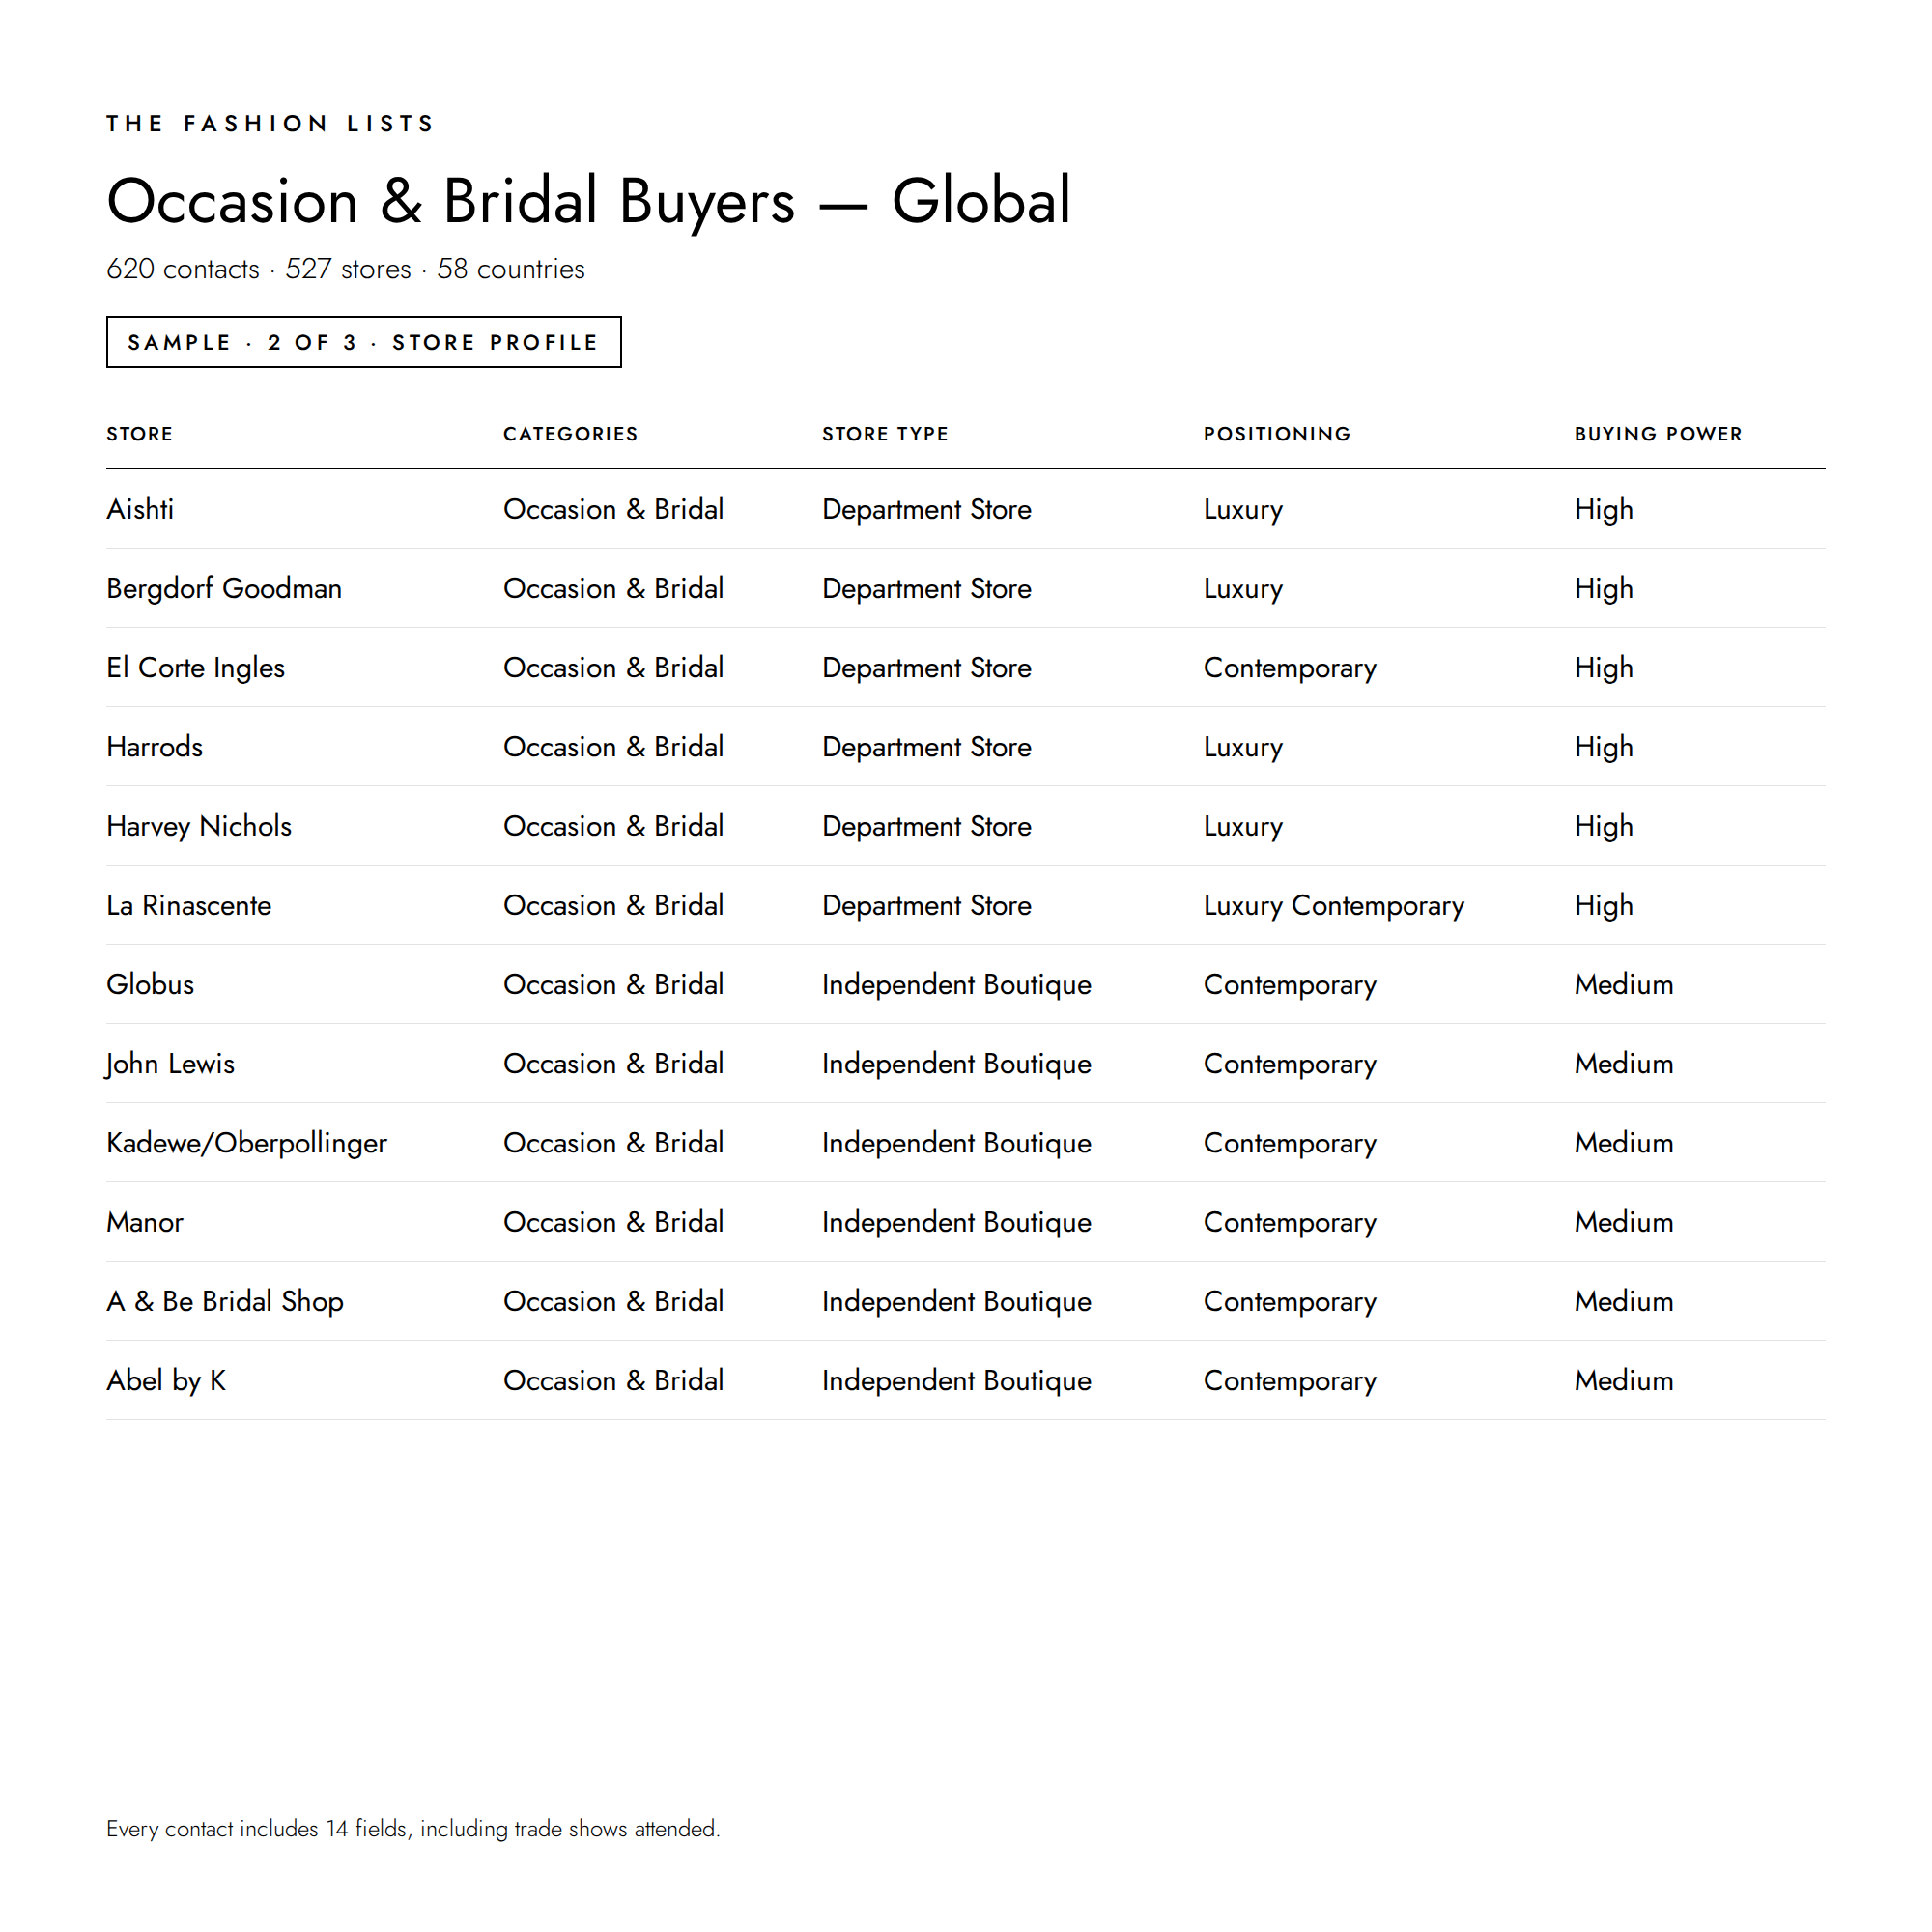Click 'Occasion & Bridal' in the Harrods row

[x=613, y=747]
